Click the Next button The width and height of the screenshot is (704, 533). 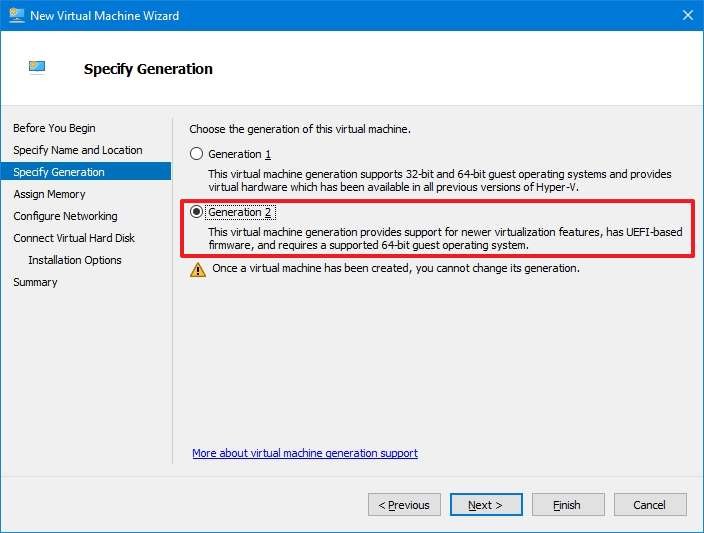(x=486, y=505)
